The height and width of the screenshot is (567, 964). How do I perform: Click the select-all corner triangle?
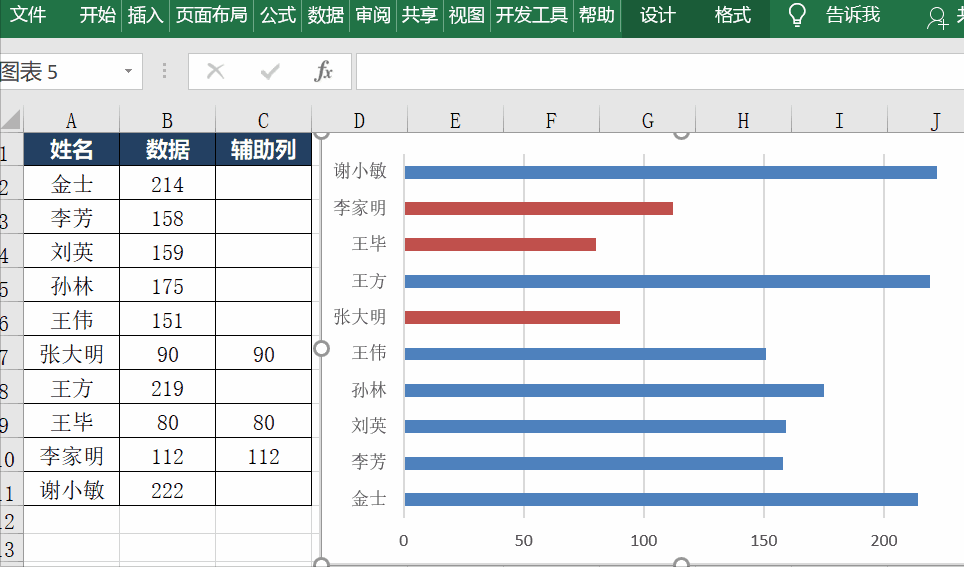pyautogui.click(x=12, y=119)
